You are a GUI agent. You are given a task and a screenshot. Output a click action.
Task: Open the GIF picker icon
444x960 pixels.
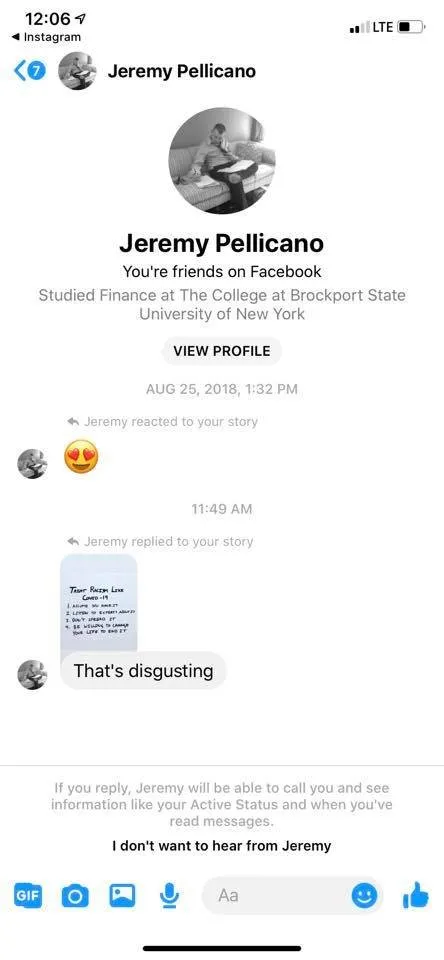click(x=28, y=896)
